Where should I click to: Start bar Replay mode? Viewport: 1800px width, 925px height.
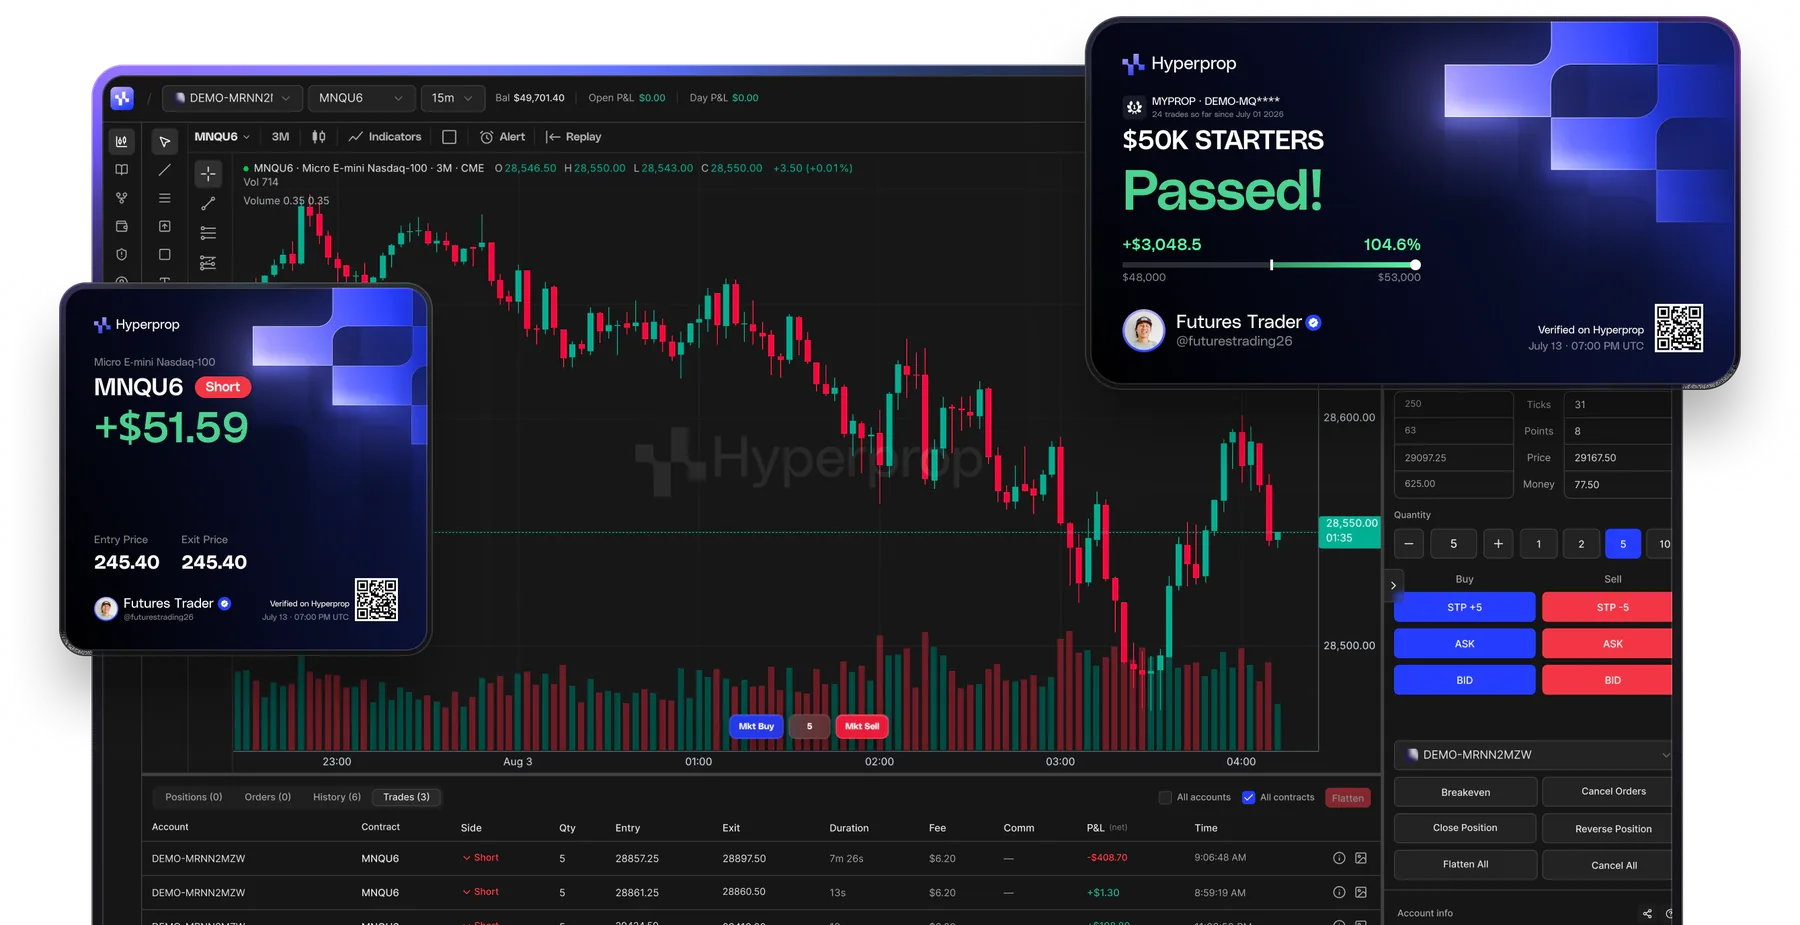point(573,137)
